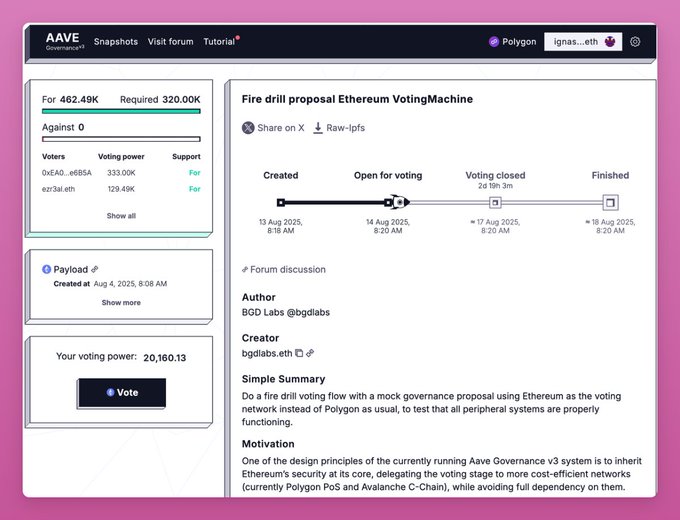
Task: Go to Visit forum in navigation
Action: pyautogui.click(x=170, y=42)
